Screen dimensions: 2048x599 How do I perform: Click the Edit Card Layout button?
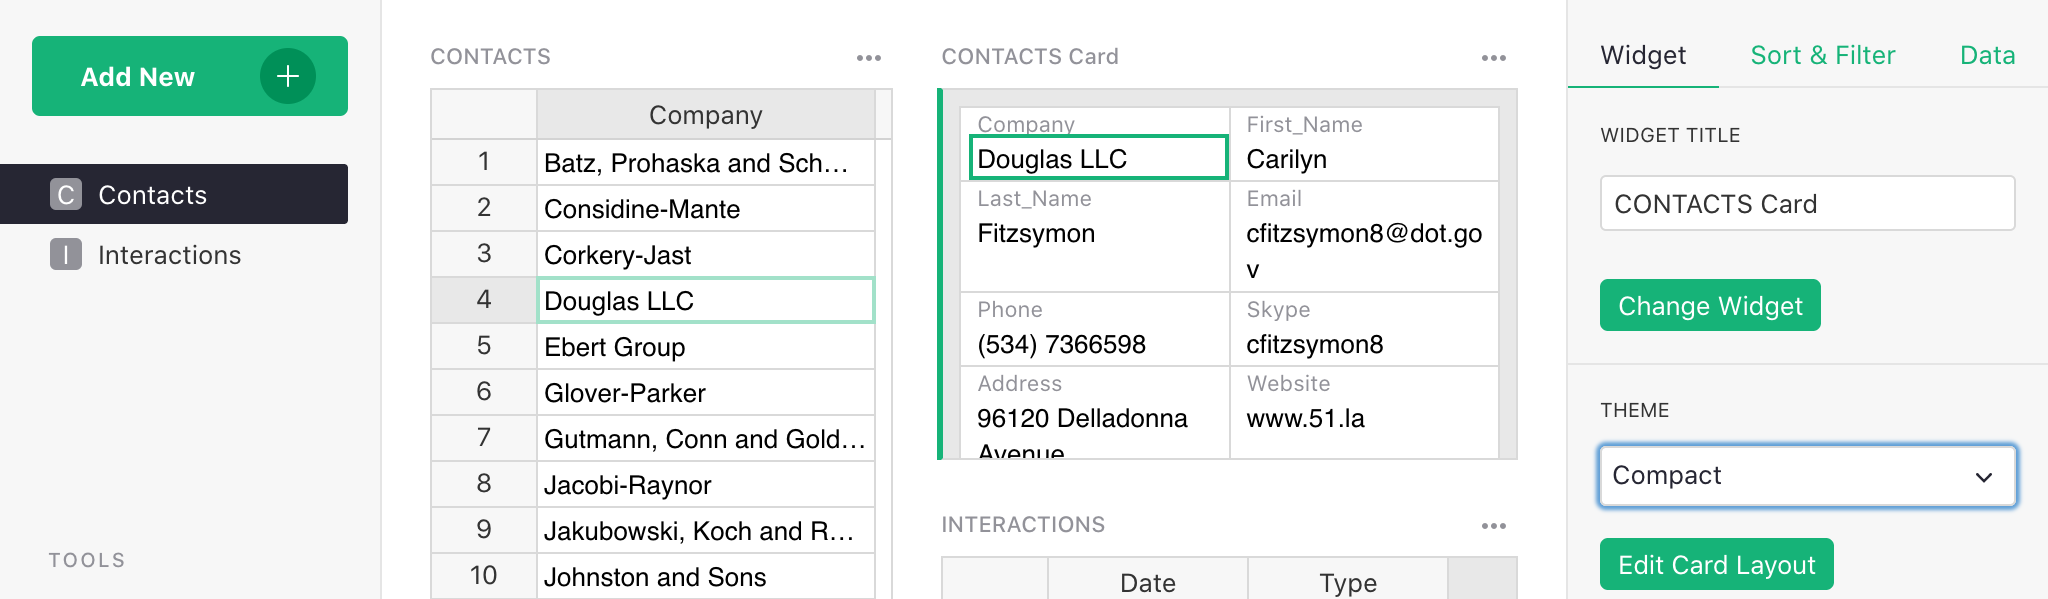tap(1716, 565)
